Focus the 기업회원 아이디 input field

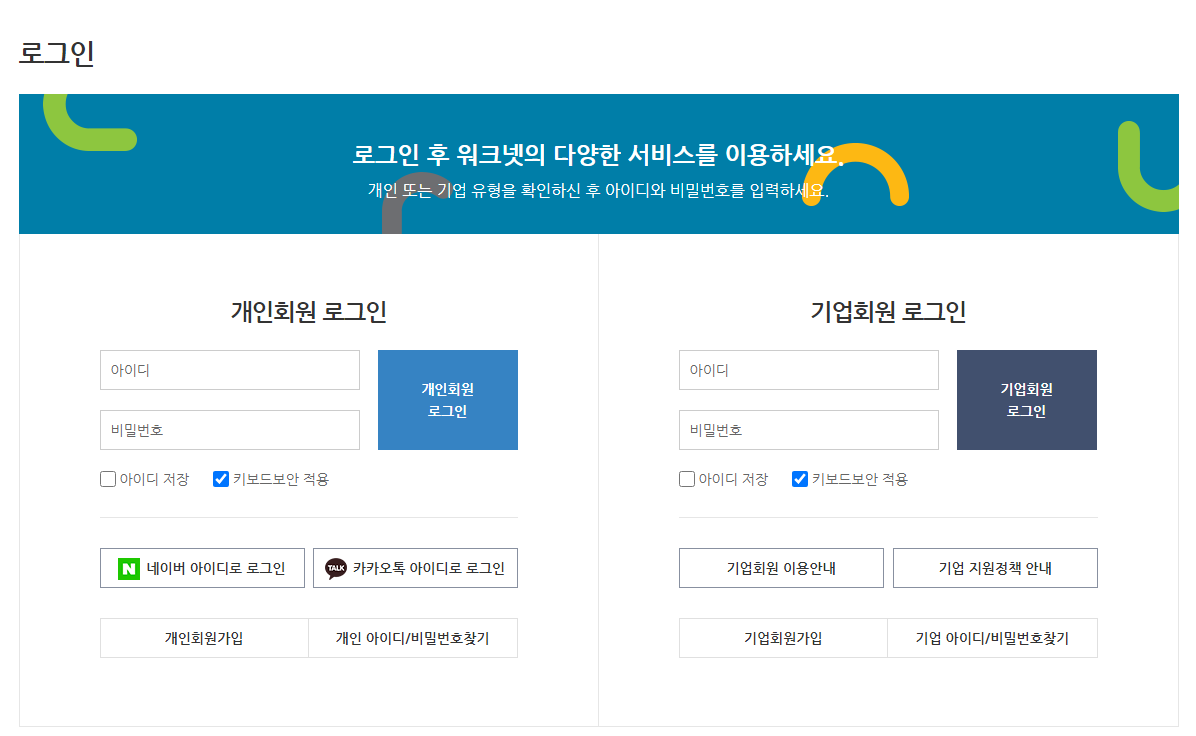point(809,370)
